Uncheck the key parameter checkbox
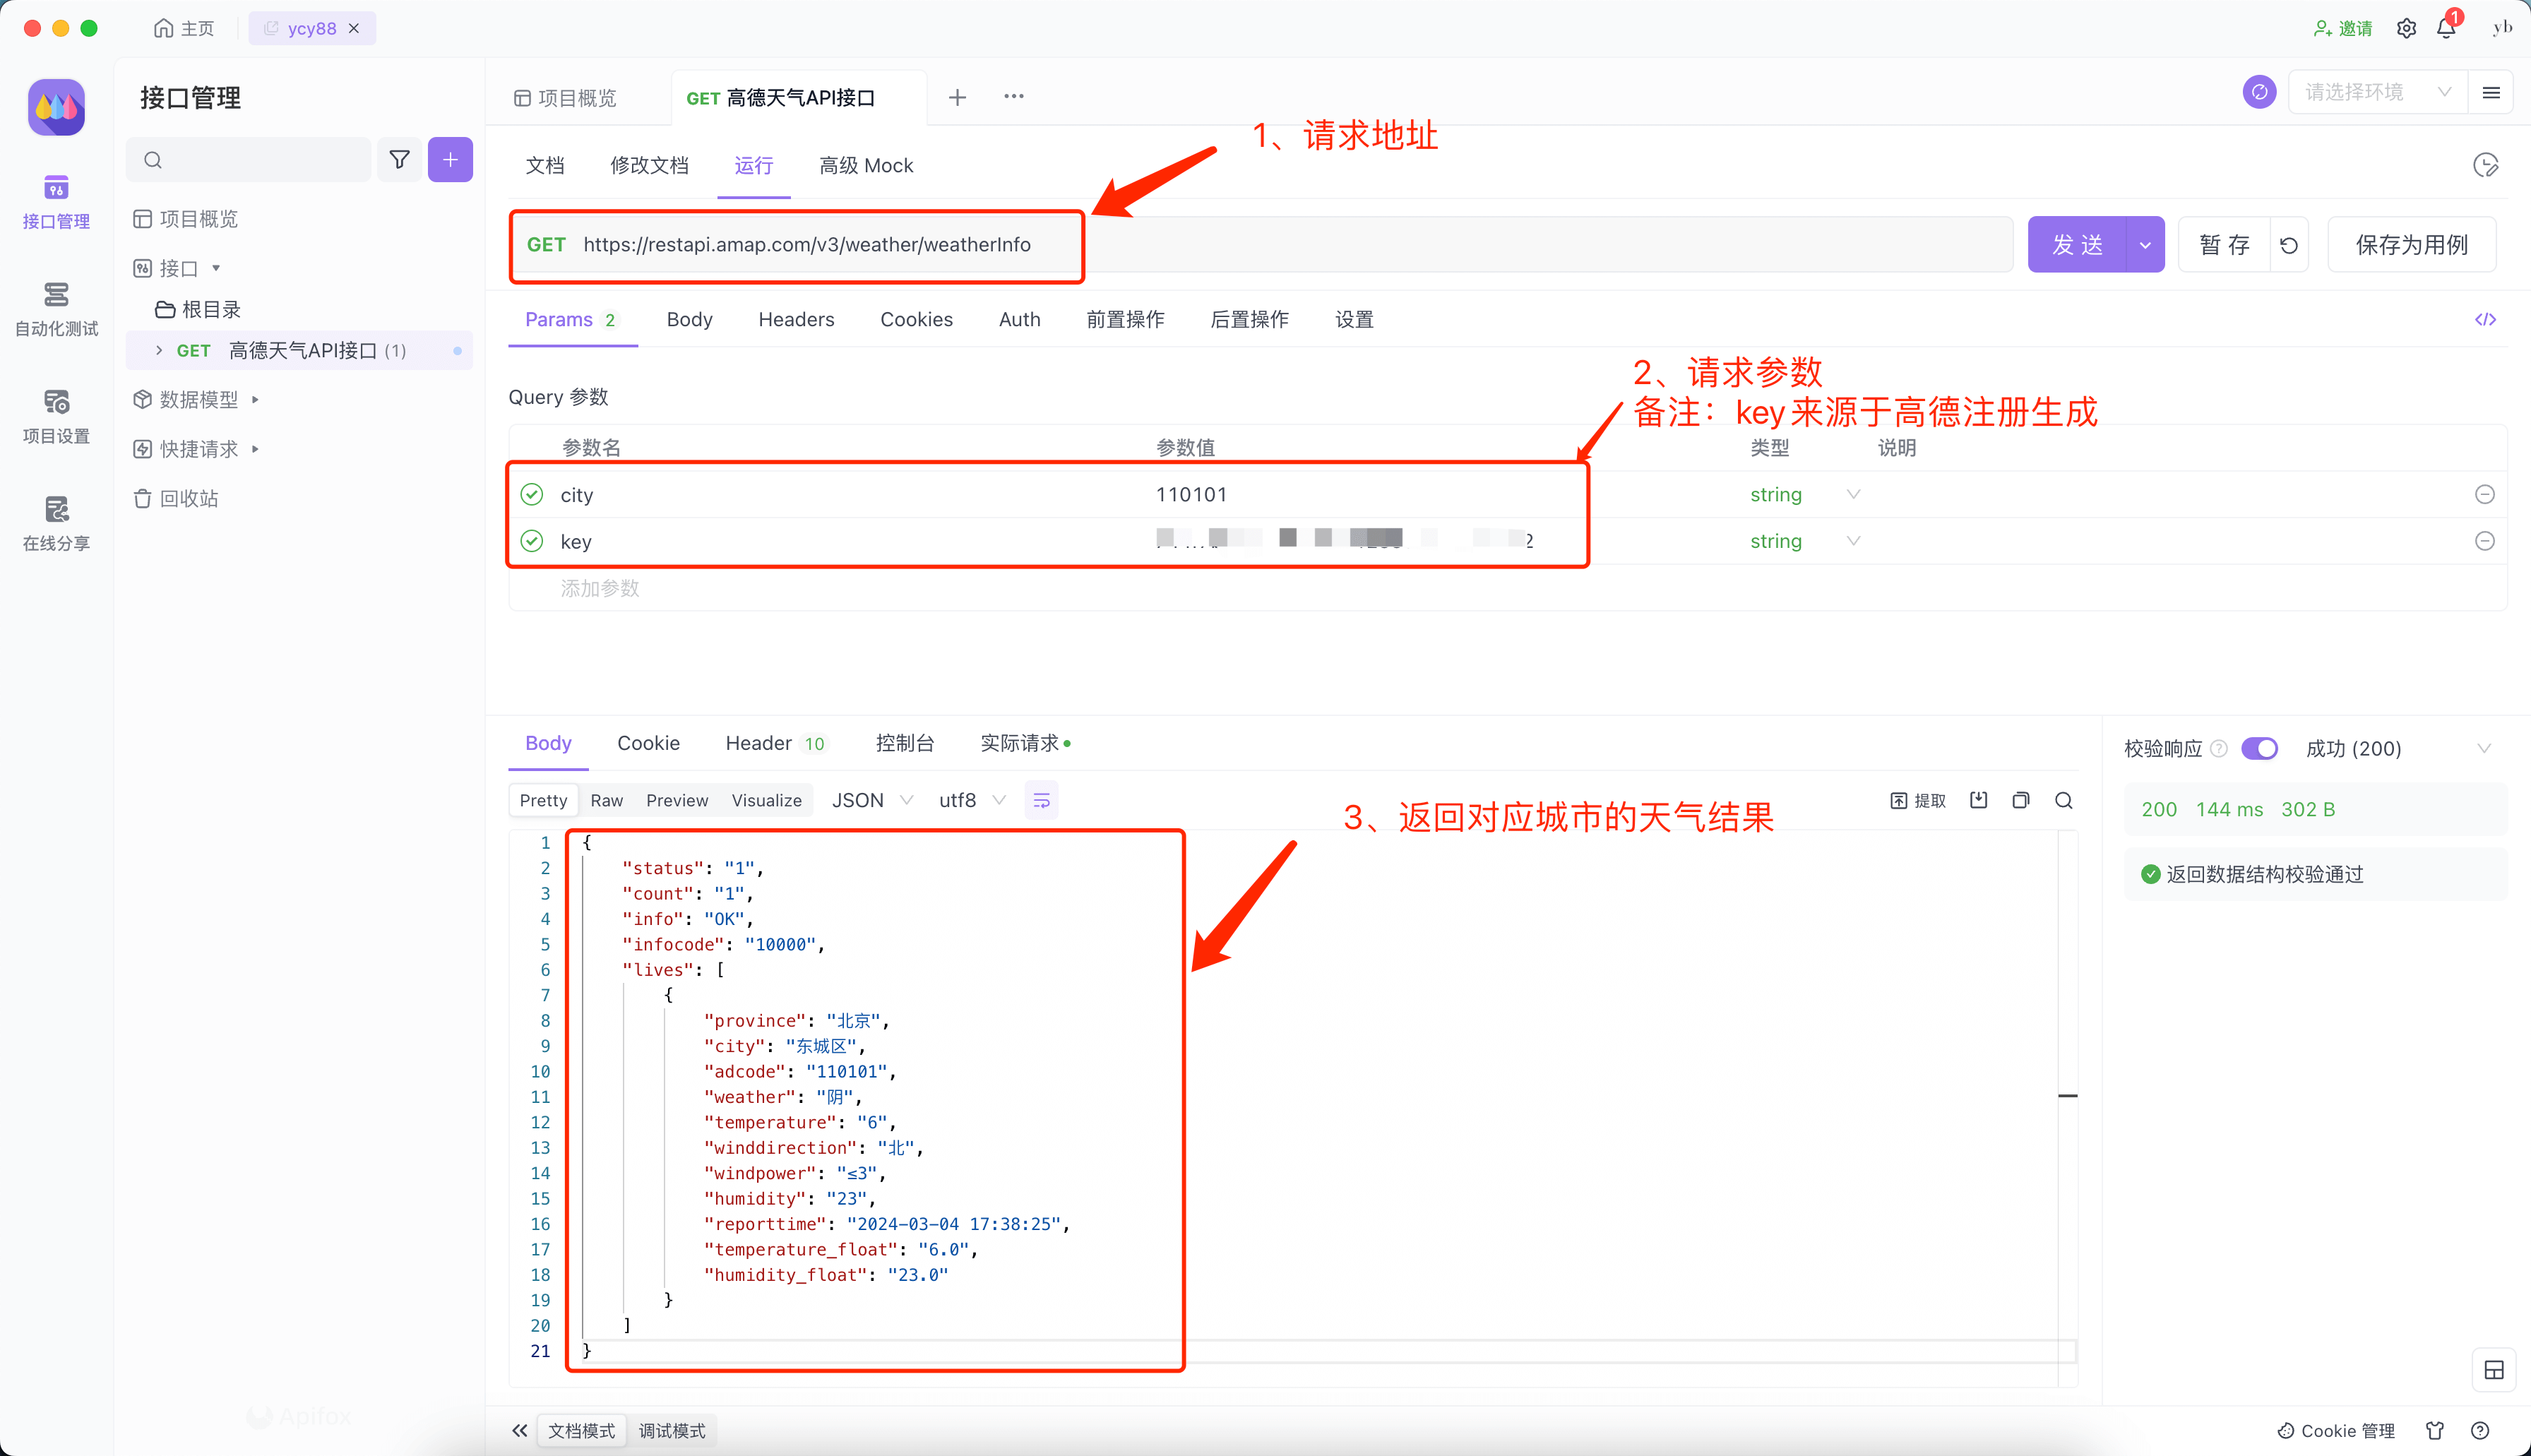 (x=532, y=541)
